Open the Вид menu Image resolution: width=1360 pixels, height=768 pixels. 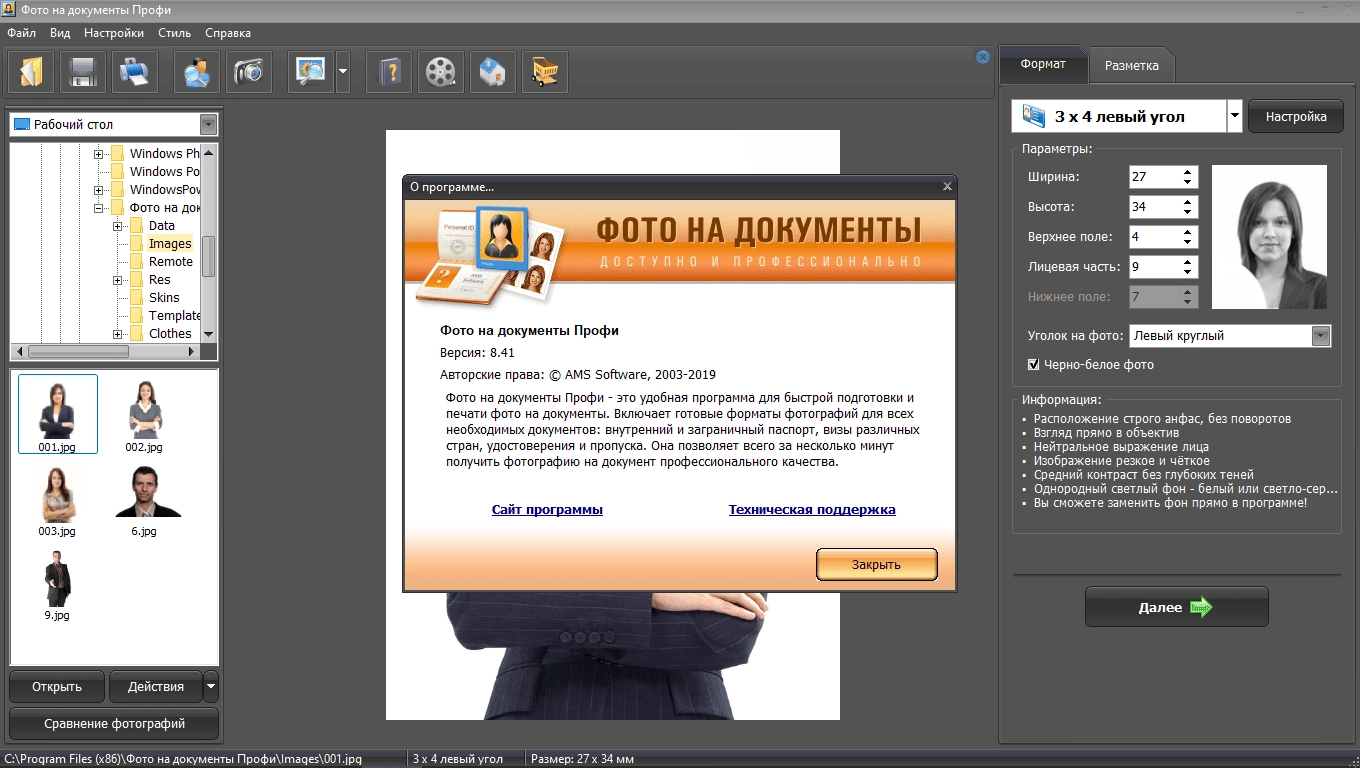tap(60, 33)
